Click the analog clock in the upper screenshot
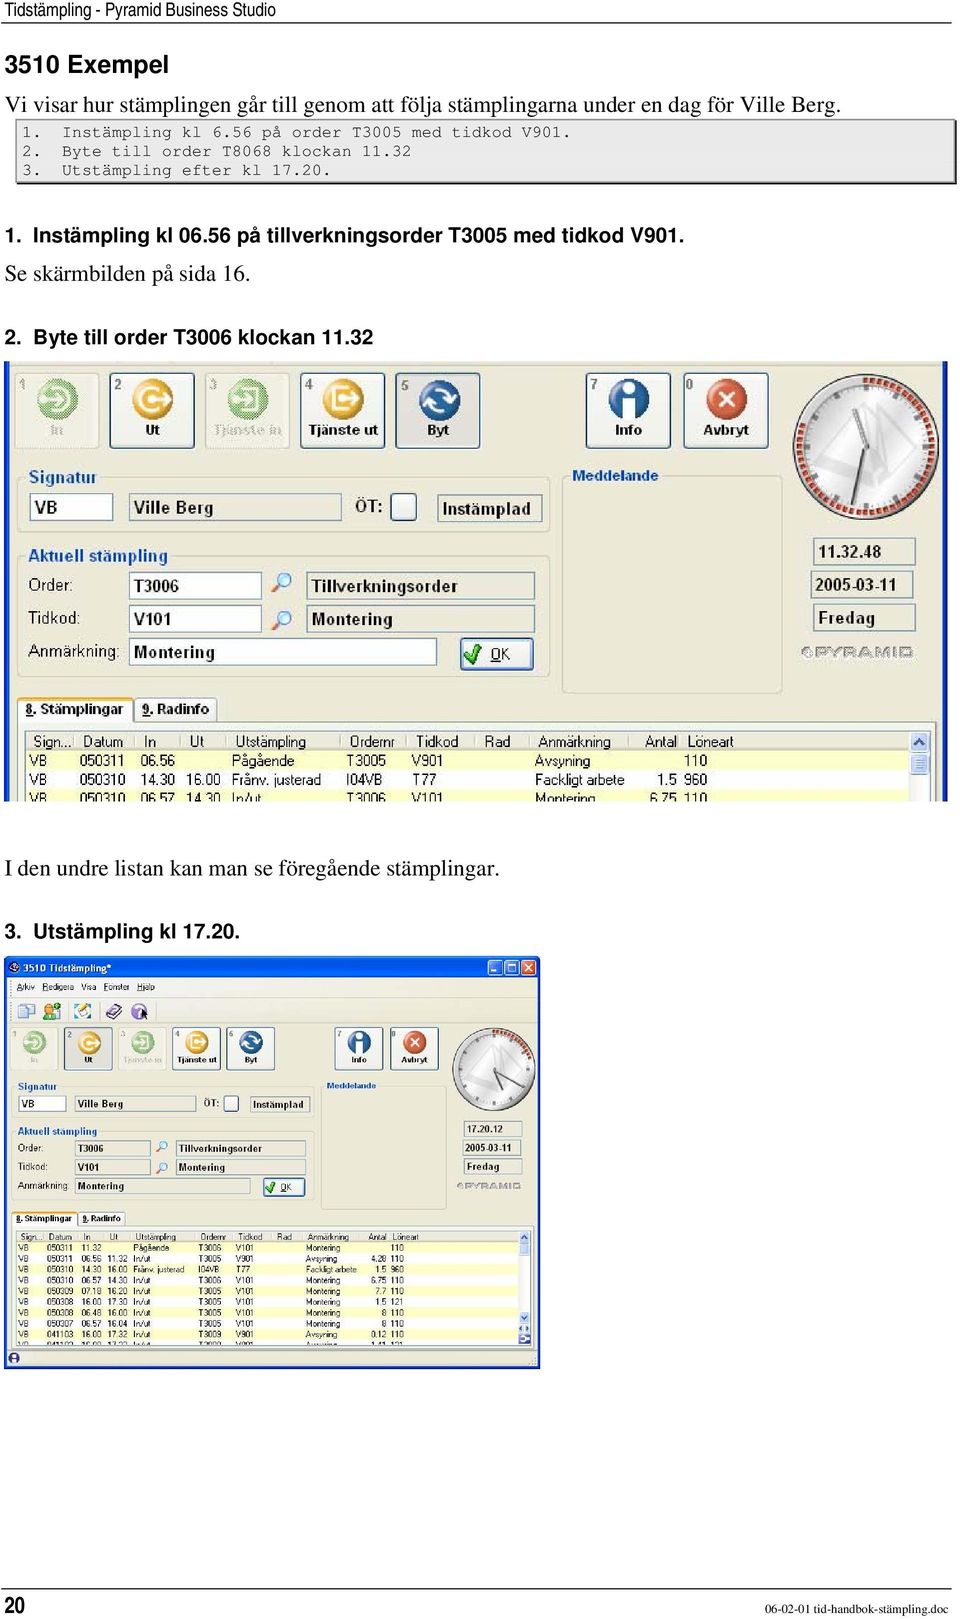This screenshot has width=960, height=1619. click(x=865, y=446)
